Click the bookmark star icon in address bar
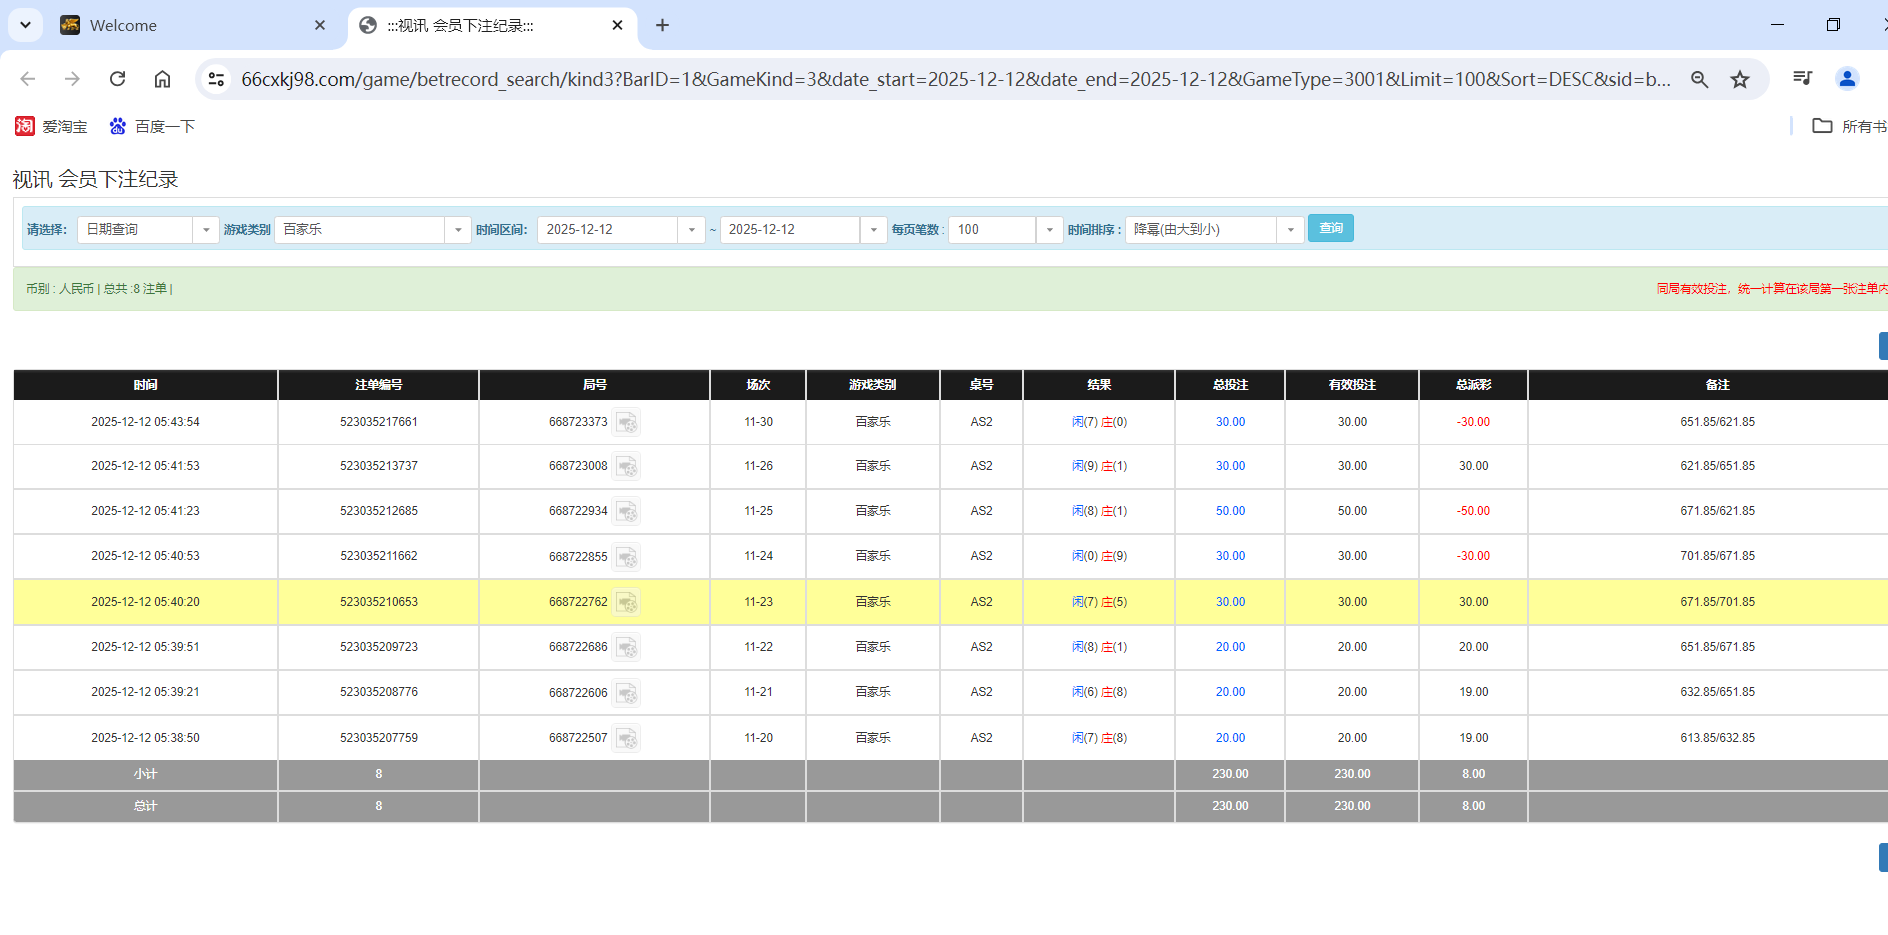Viewport: 1888px width, 935px height. (1741, 78)
